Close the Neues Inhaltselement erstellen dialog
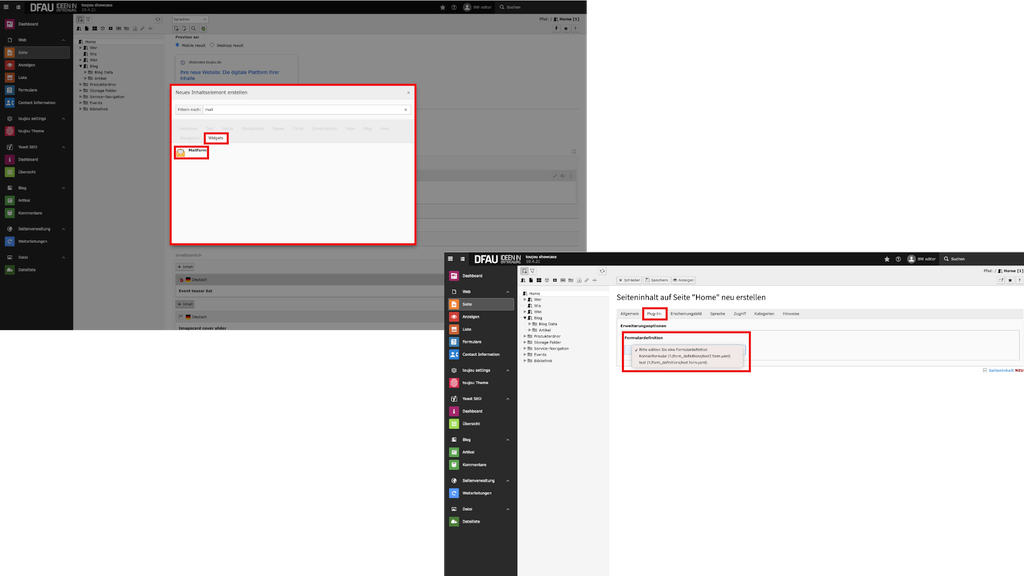 click(x=408, y=92)
